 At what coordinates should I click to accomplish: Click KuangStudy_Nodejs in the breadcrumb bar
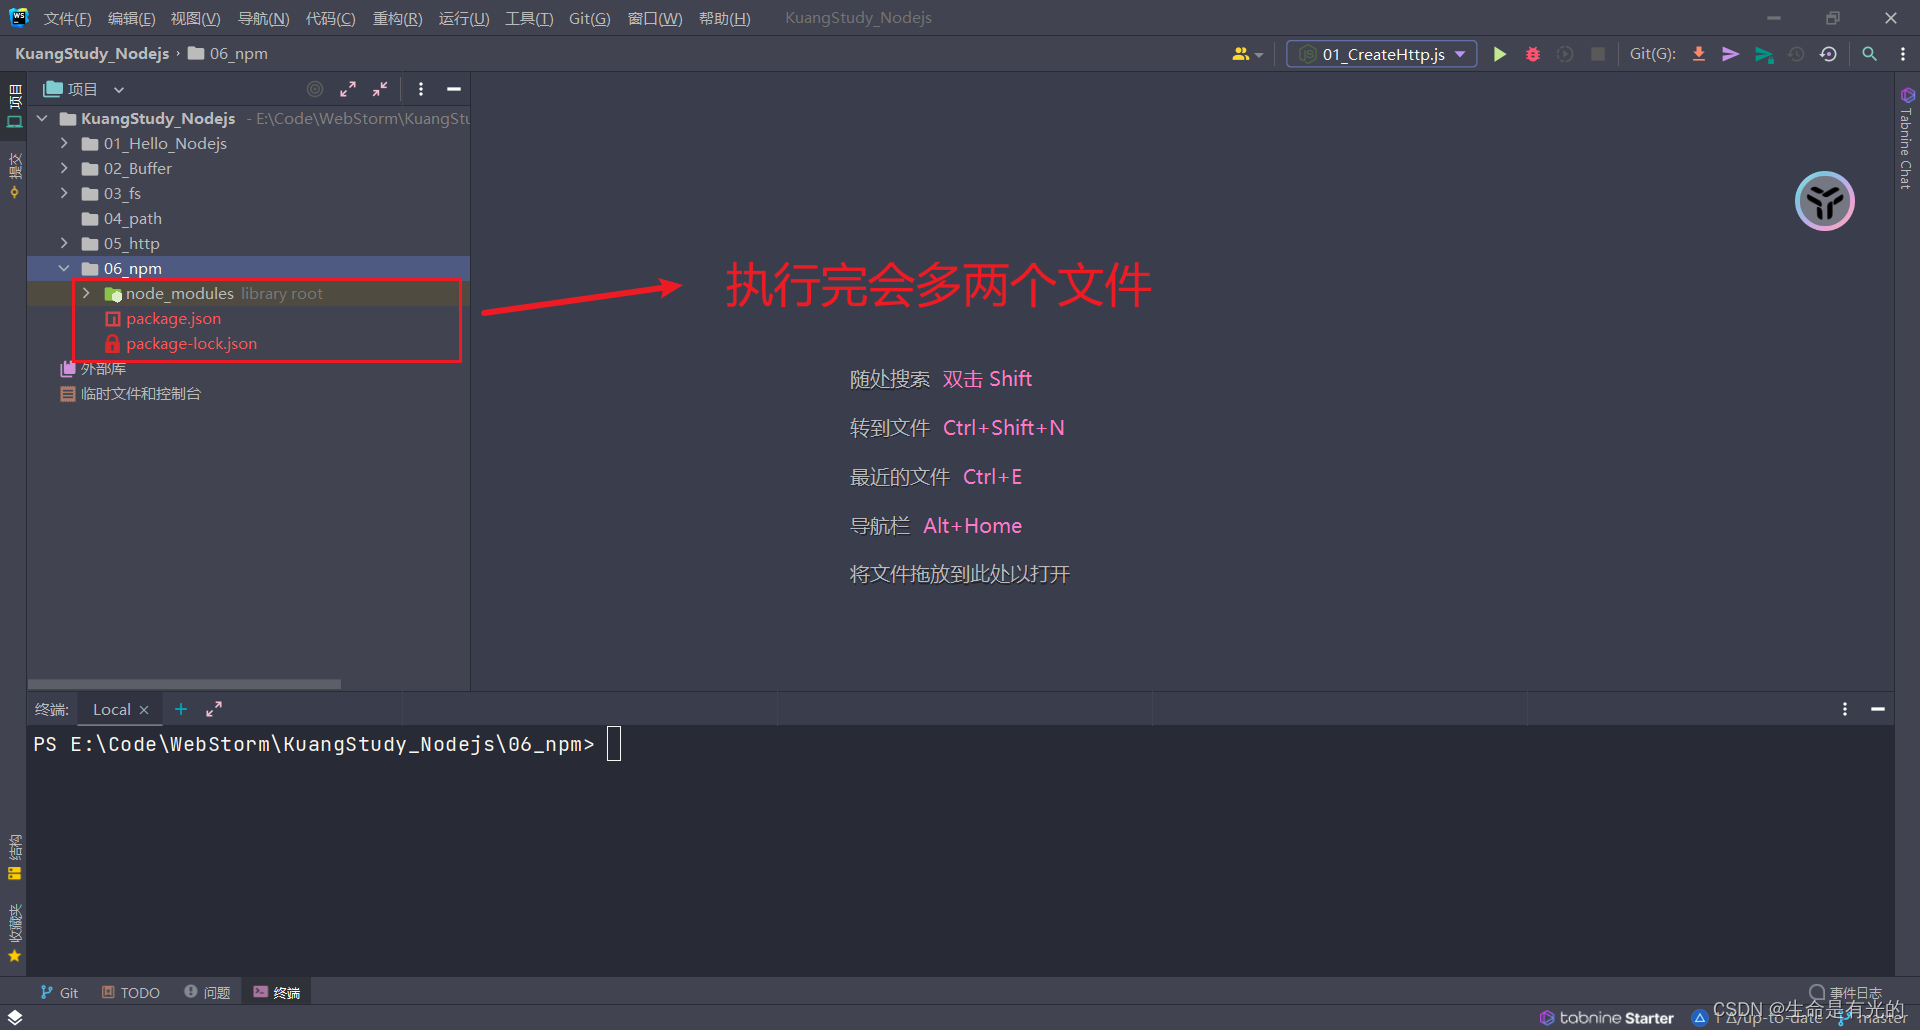pos(92,53)
